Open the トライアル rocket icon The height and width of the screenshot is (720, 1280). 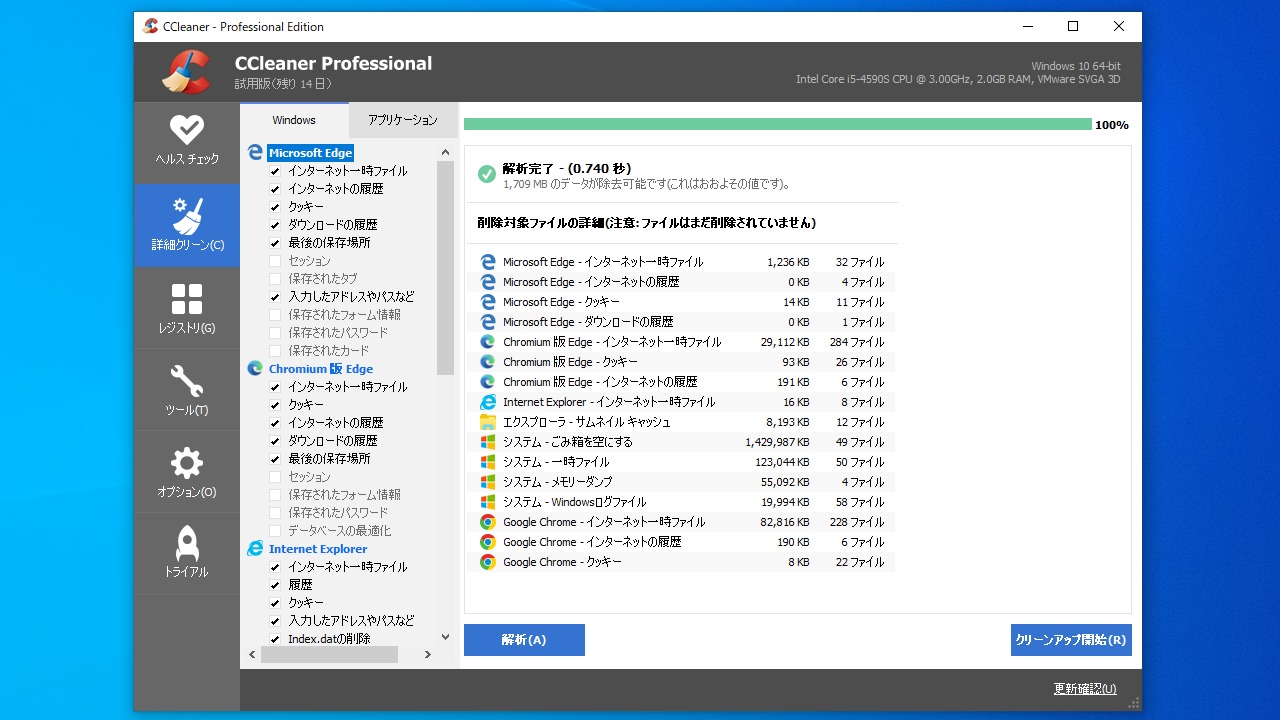tap(187, 543)
